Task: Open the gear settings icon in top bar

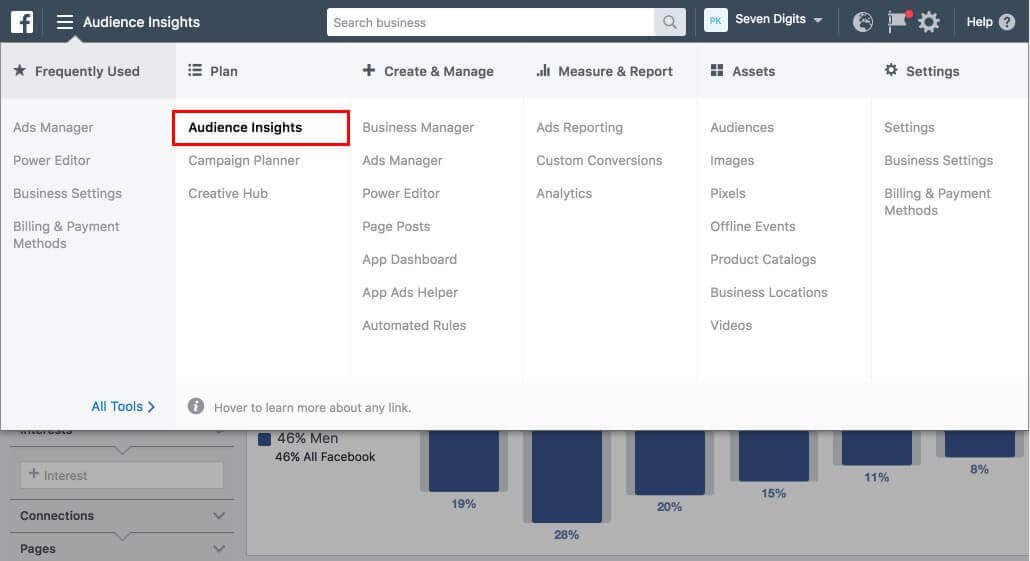Action: click(928, 22)
